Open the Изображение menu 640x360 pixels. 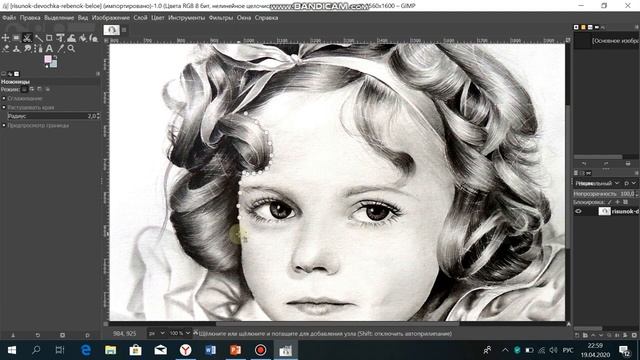tap(111, 18)
